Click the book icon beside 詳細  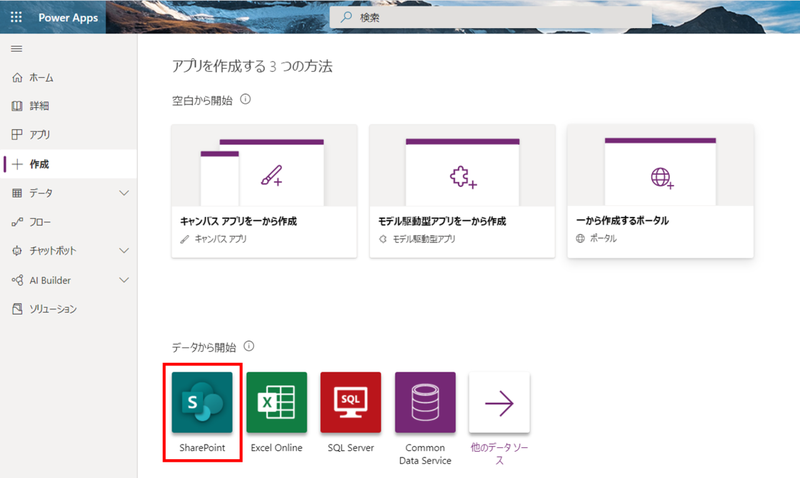click(17, 106)
